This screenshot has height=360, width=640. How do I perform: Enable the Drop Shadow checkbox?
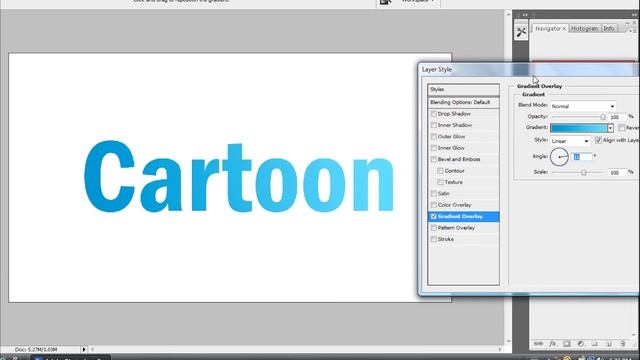pyautogui.click(x=433, y=114)
